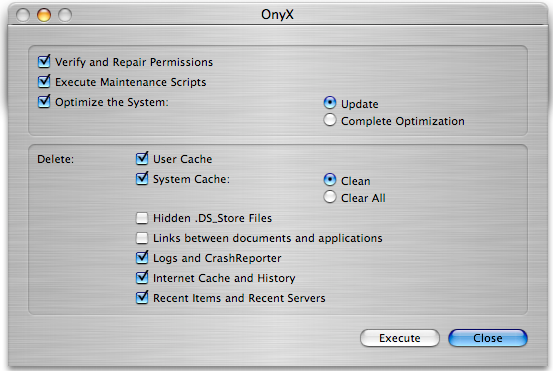Image resolution: width=553 pixels, height=371 pixels.
Task: Check Links between documents and applications
Action: 142,238
